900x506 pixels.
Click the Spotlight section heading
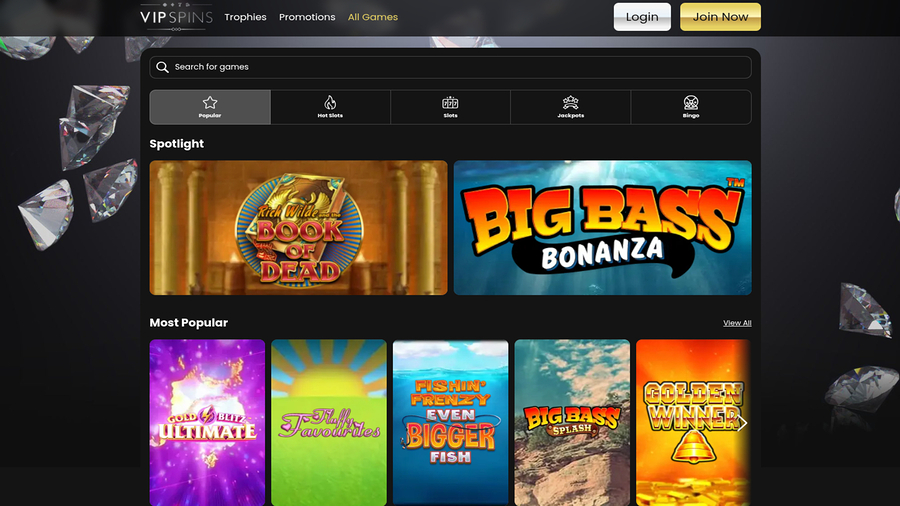[177, 144]
